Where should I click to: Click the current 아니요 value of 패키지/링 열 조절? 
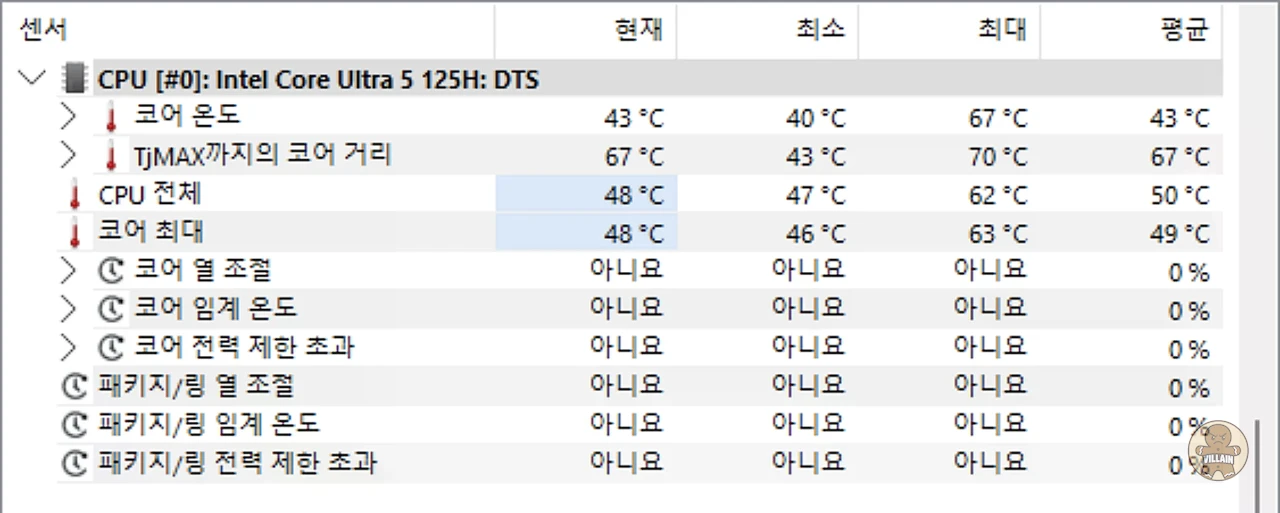[x=626, y=385]
